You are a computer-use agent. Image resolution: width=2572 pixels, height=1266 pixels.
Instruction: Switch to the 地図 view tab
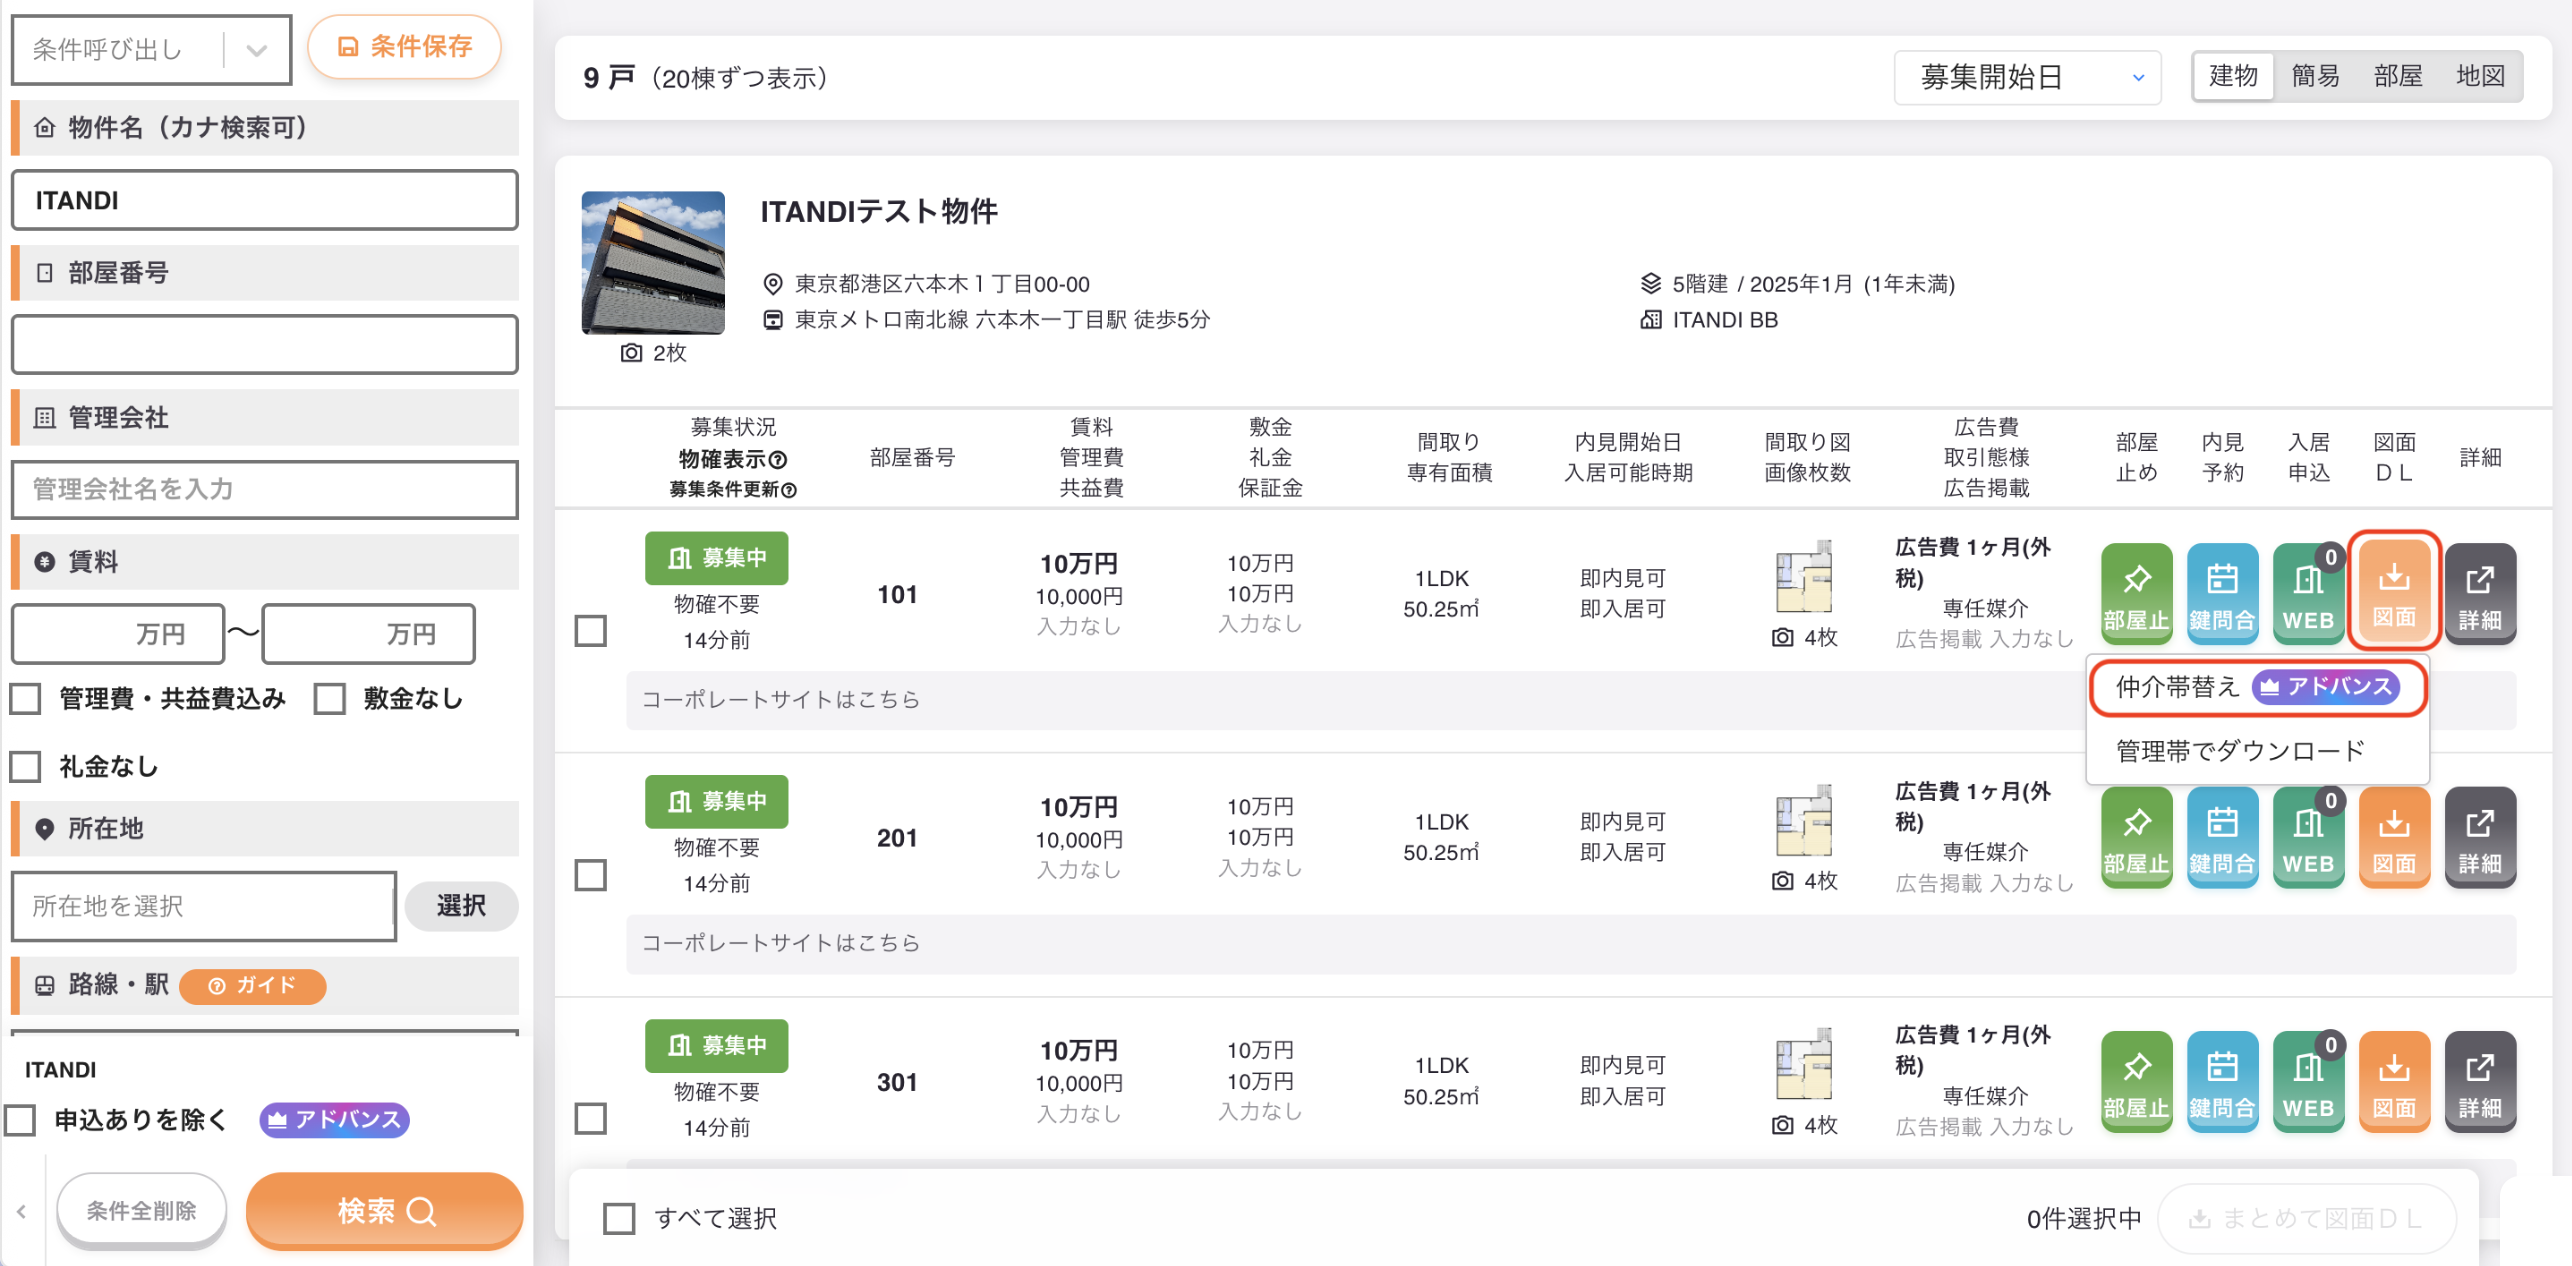pyautogui.click(x=2480, y=77)
